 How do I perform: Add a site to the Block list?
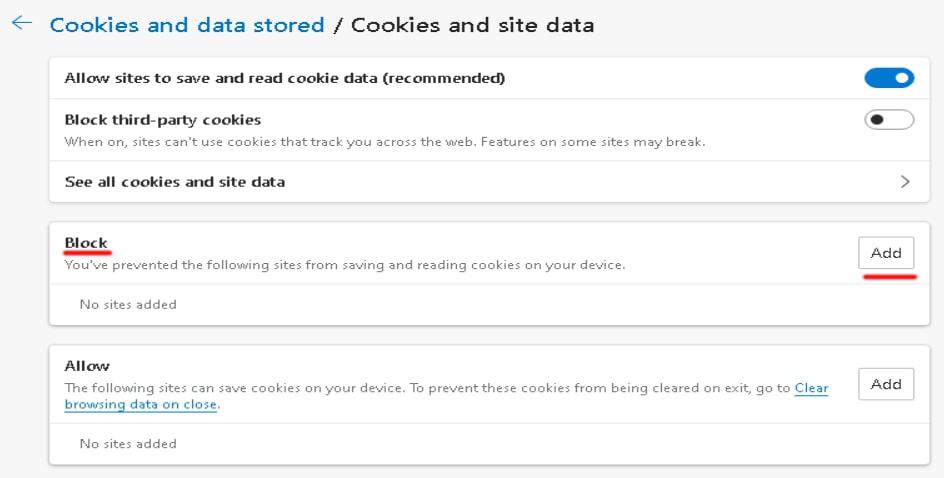tap(886, 253)
